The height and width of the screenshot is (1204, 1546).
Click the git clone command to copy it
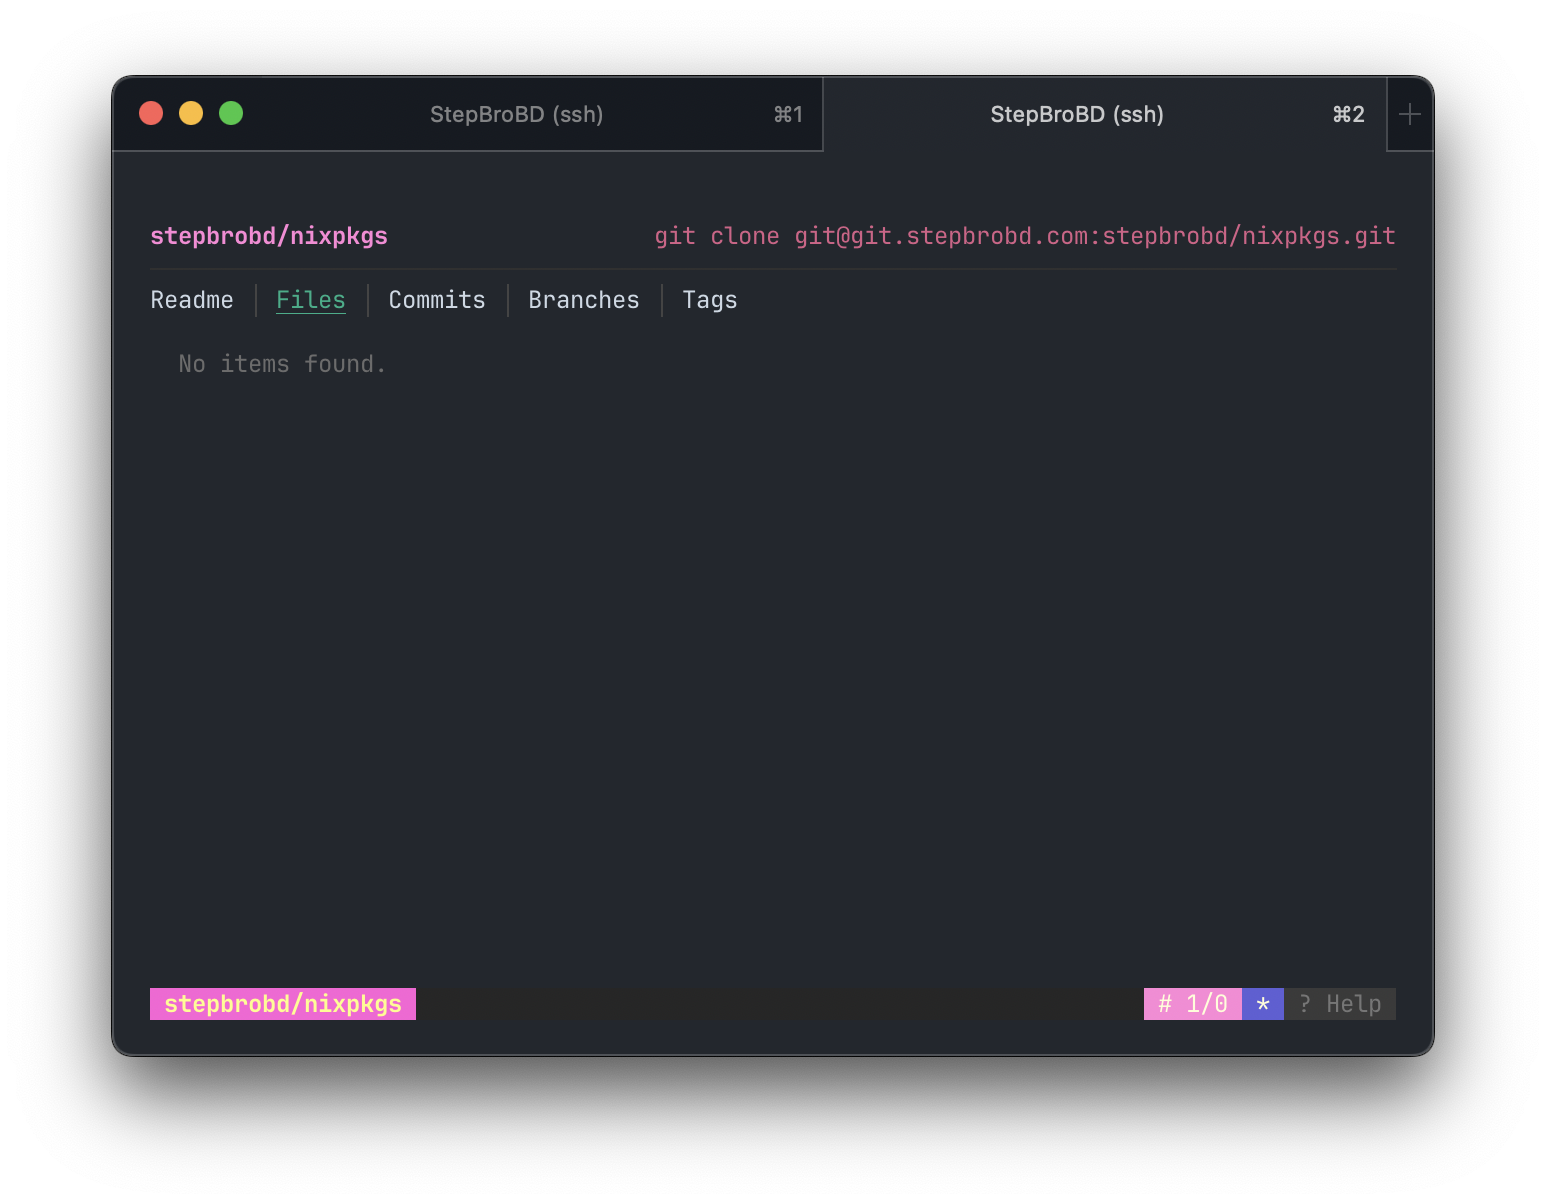coord(1024,236)
